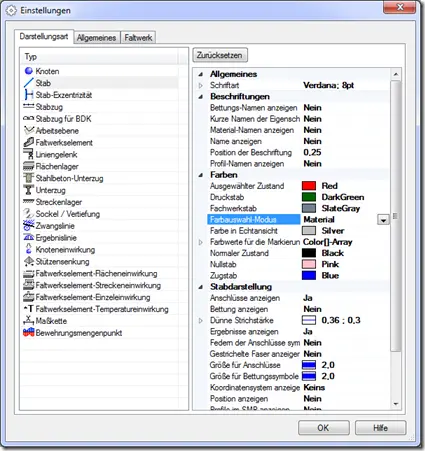This screenshot has height=451, width=425.
Task: Click the Zwangslinie icon
Action: (x=29, y=225)
